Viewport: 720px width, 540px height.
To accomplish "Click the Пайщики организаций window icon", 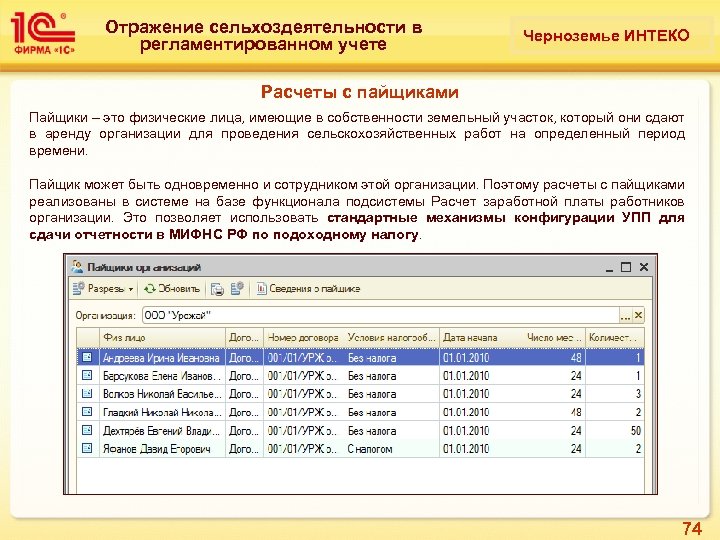I will tap(77, 267).
